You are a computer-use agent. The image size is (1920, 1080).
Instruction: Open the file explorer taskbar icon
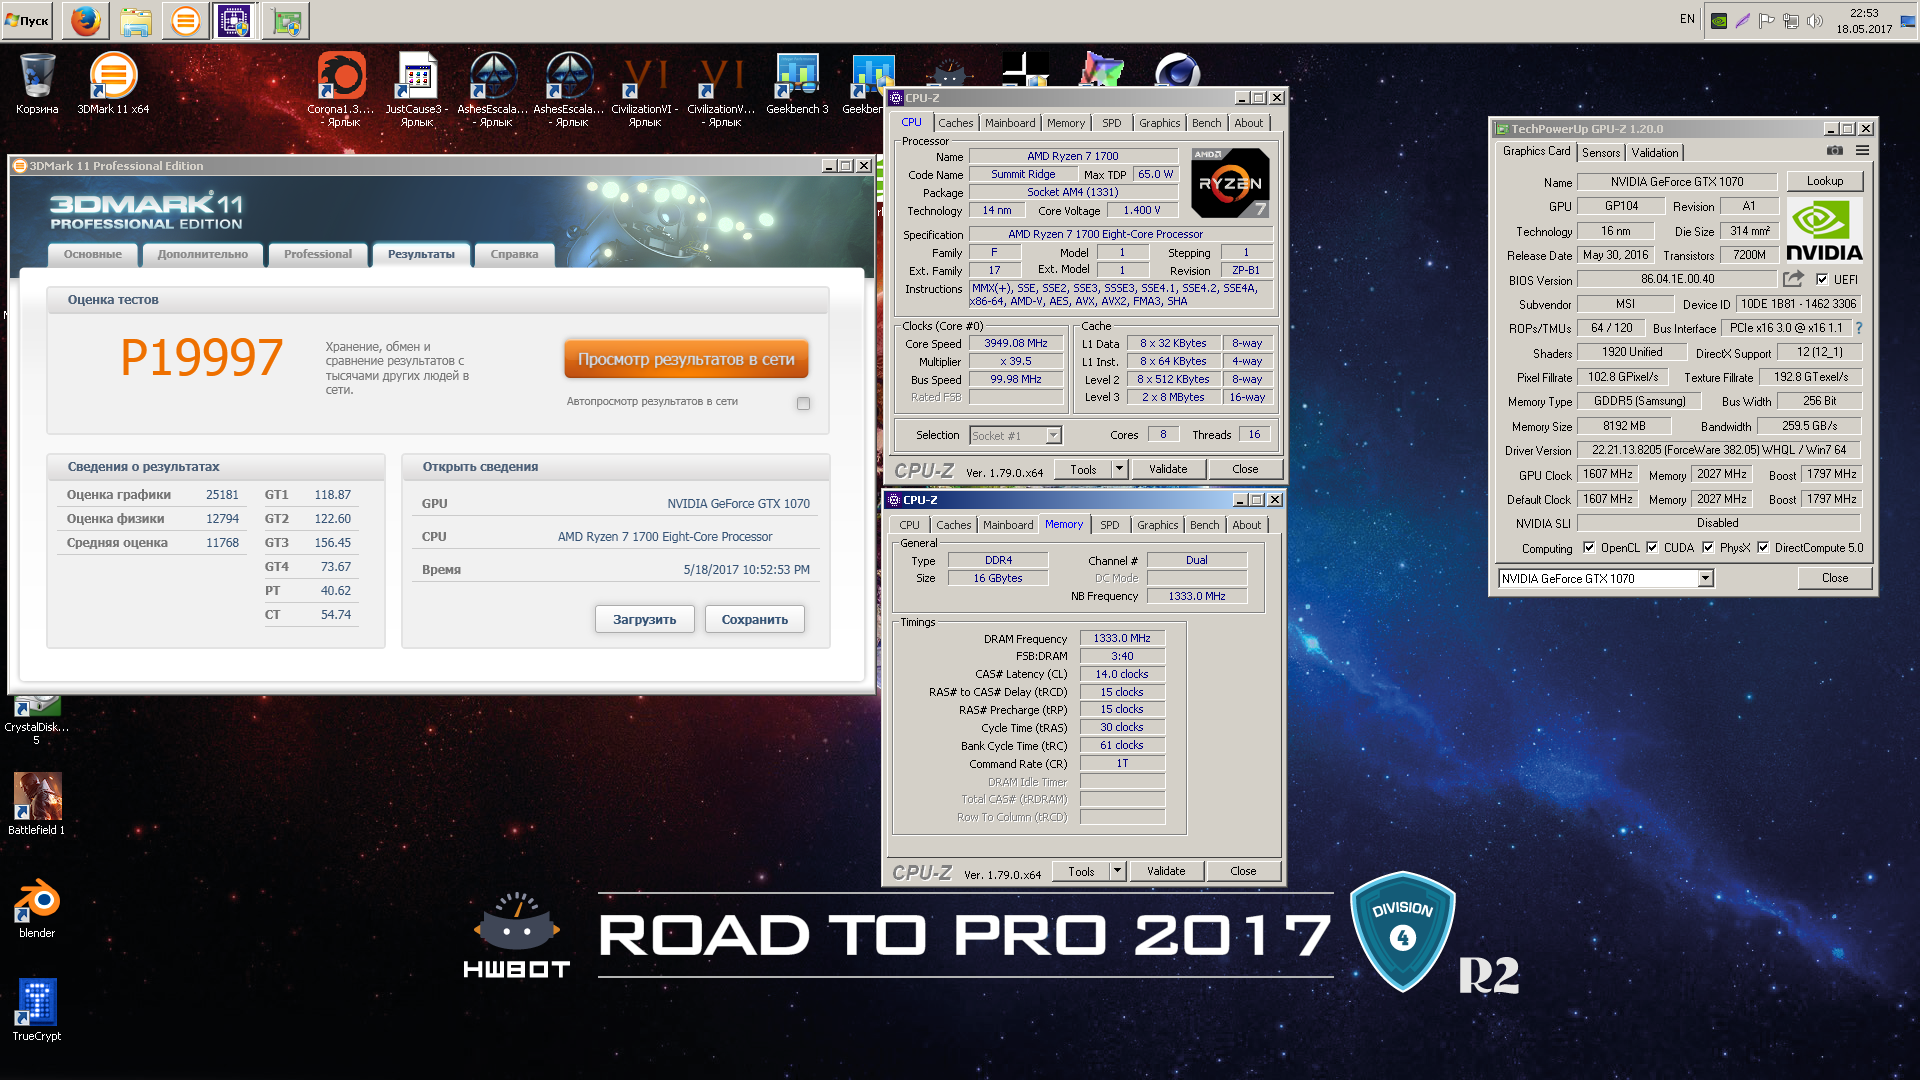click(x=136, y=20)
